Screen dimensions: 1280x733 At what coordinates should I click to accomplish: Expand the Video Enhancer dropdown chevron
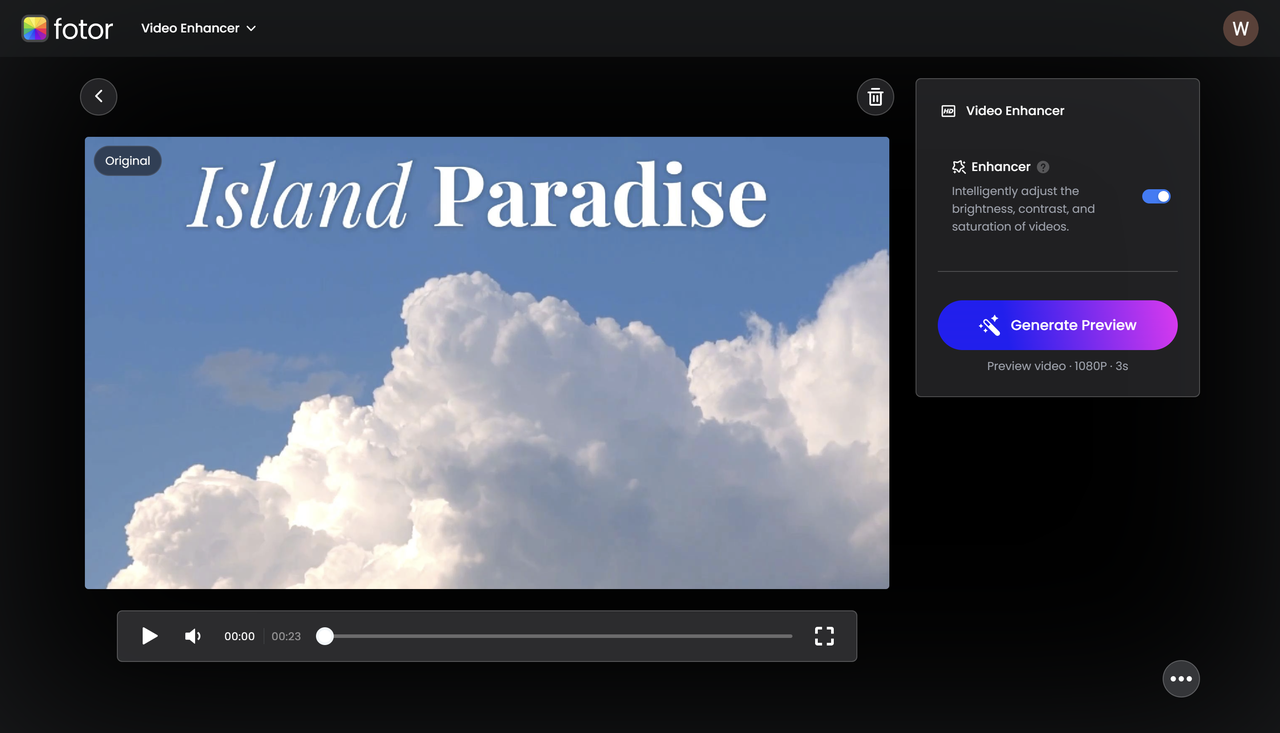coord(250,28)
